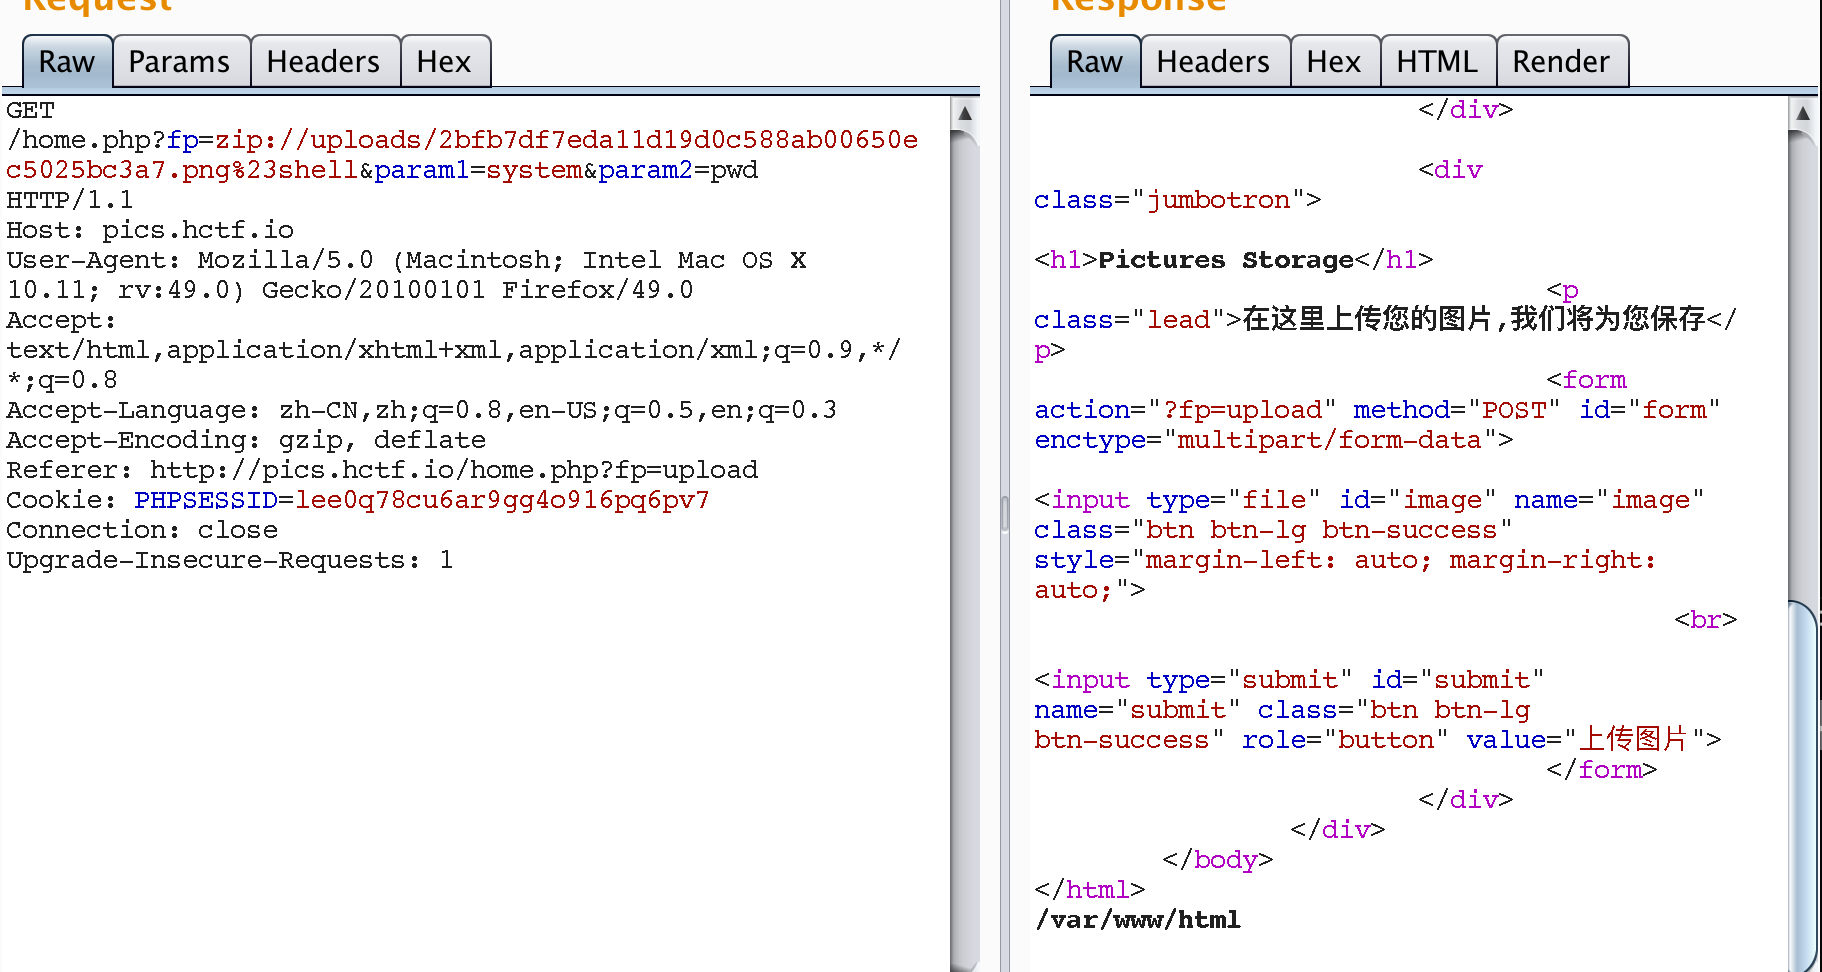Click the closing </html> tag
Screen dimensions: 1822x972
[x=1090, y=890]
